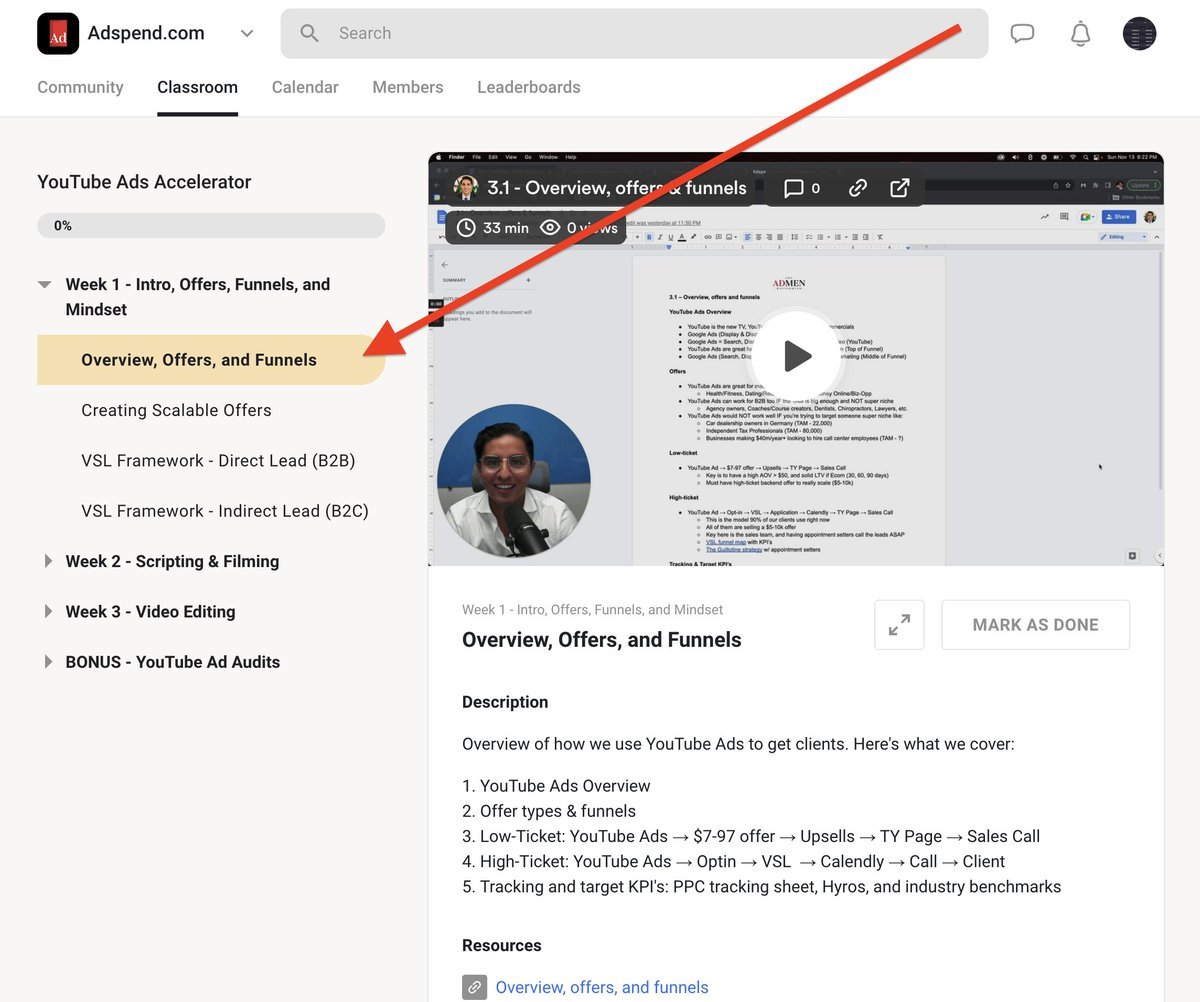The width and height of the screenshot is (1200, 1002).
Task: Click the presenter avatar in video title
Action: coord(465,188)
